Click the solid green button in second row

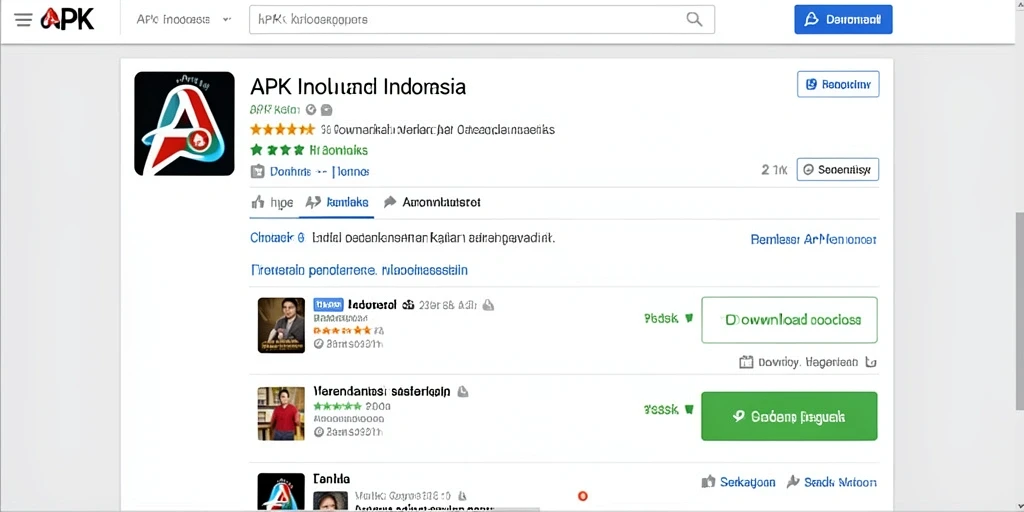789,416
